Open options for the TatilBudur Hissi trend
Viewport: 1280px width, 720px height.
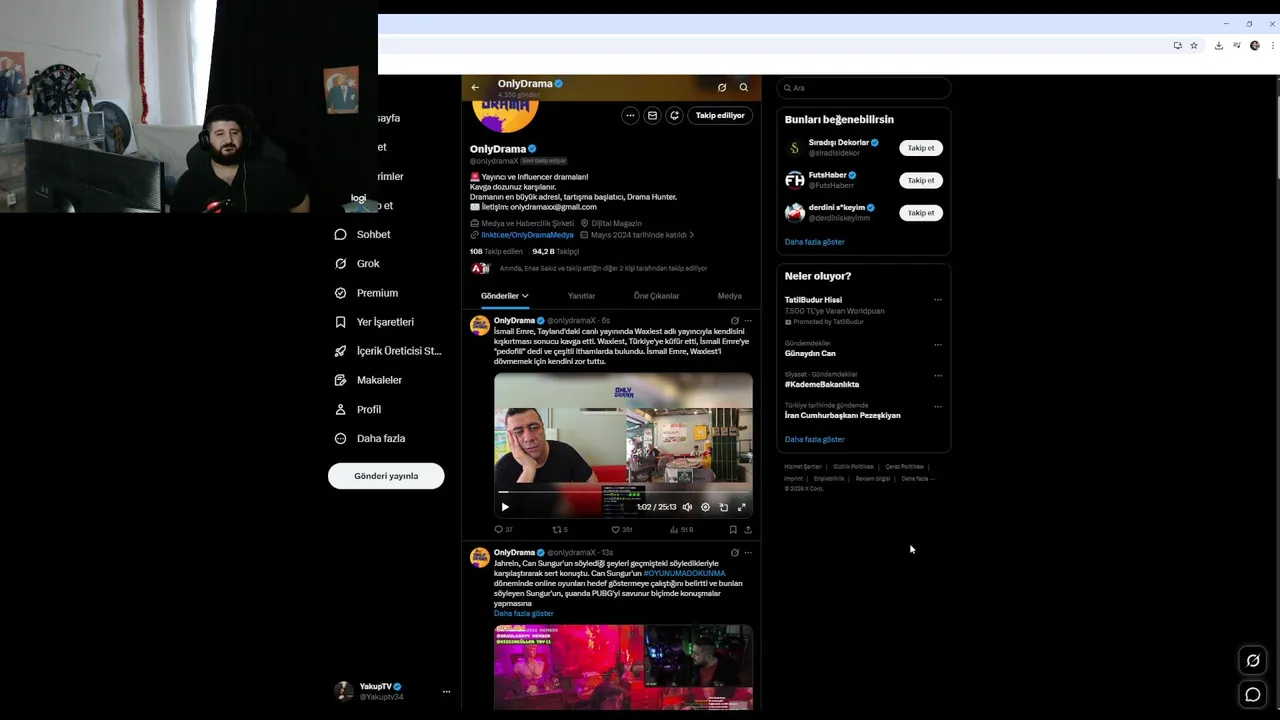pyautogui.click(x=938, y=300)
